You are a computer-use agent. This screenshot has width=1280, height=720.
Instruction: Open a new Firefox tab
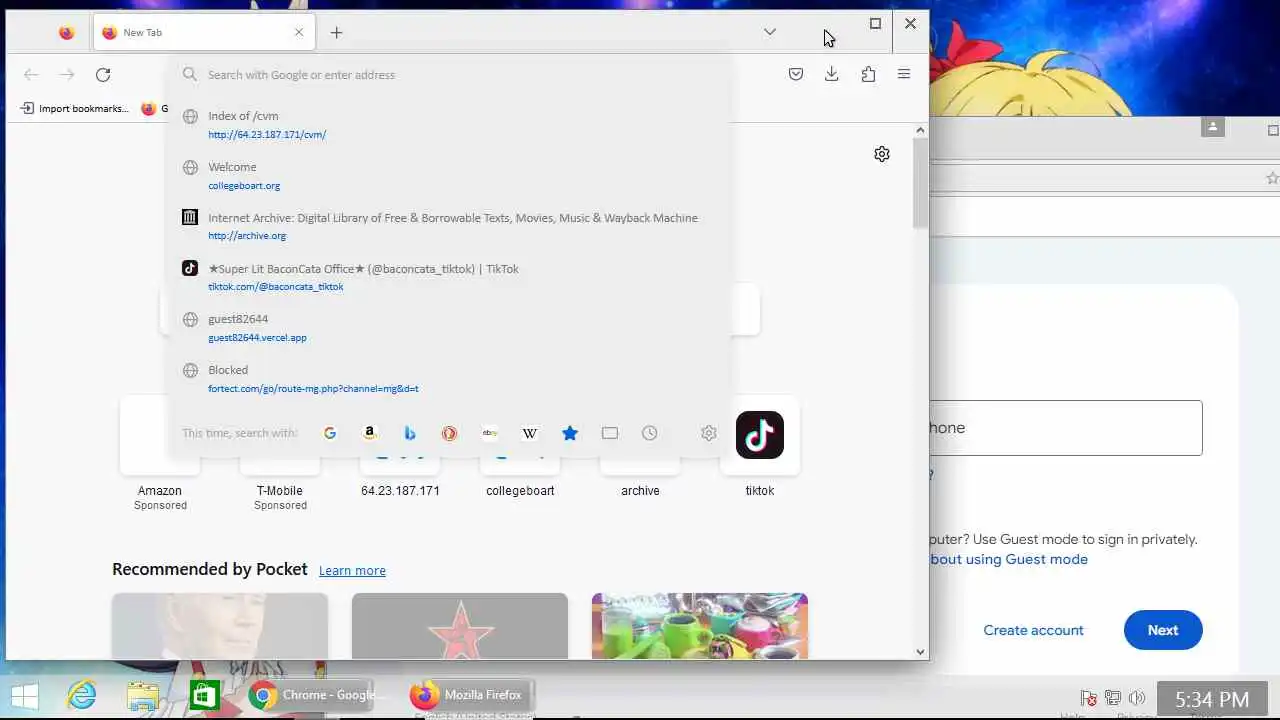point(337,33)
